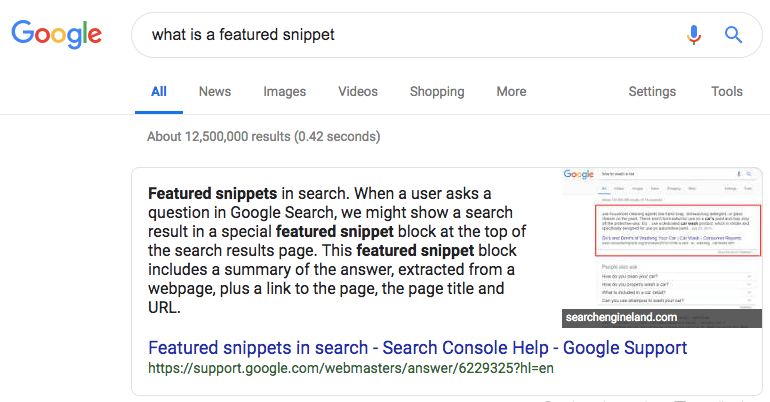Select the All results tab
This screenshot has width=770, height=402.
click(x=159, y=91)
